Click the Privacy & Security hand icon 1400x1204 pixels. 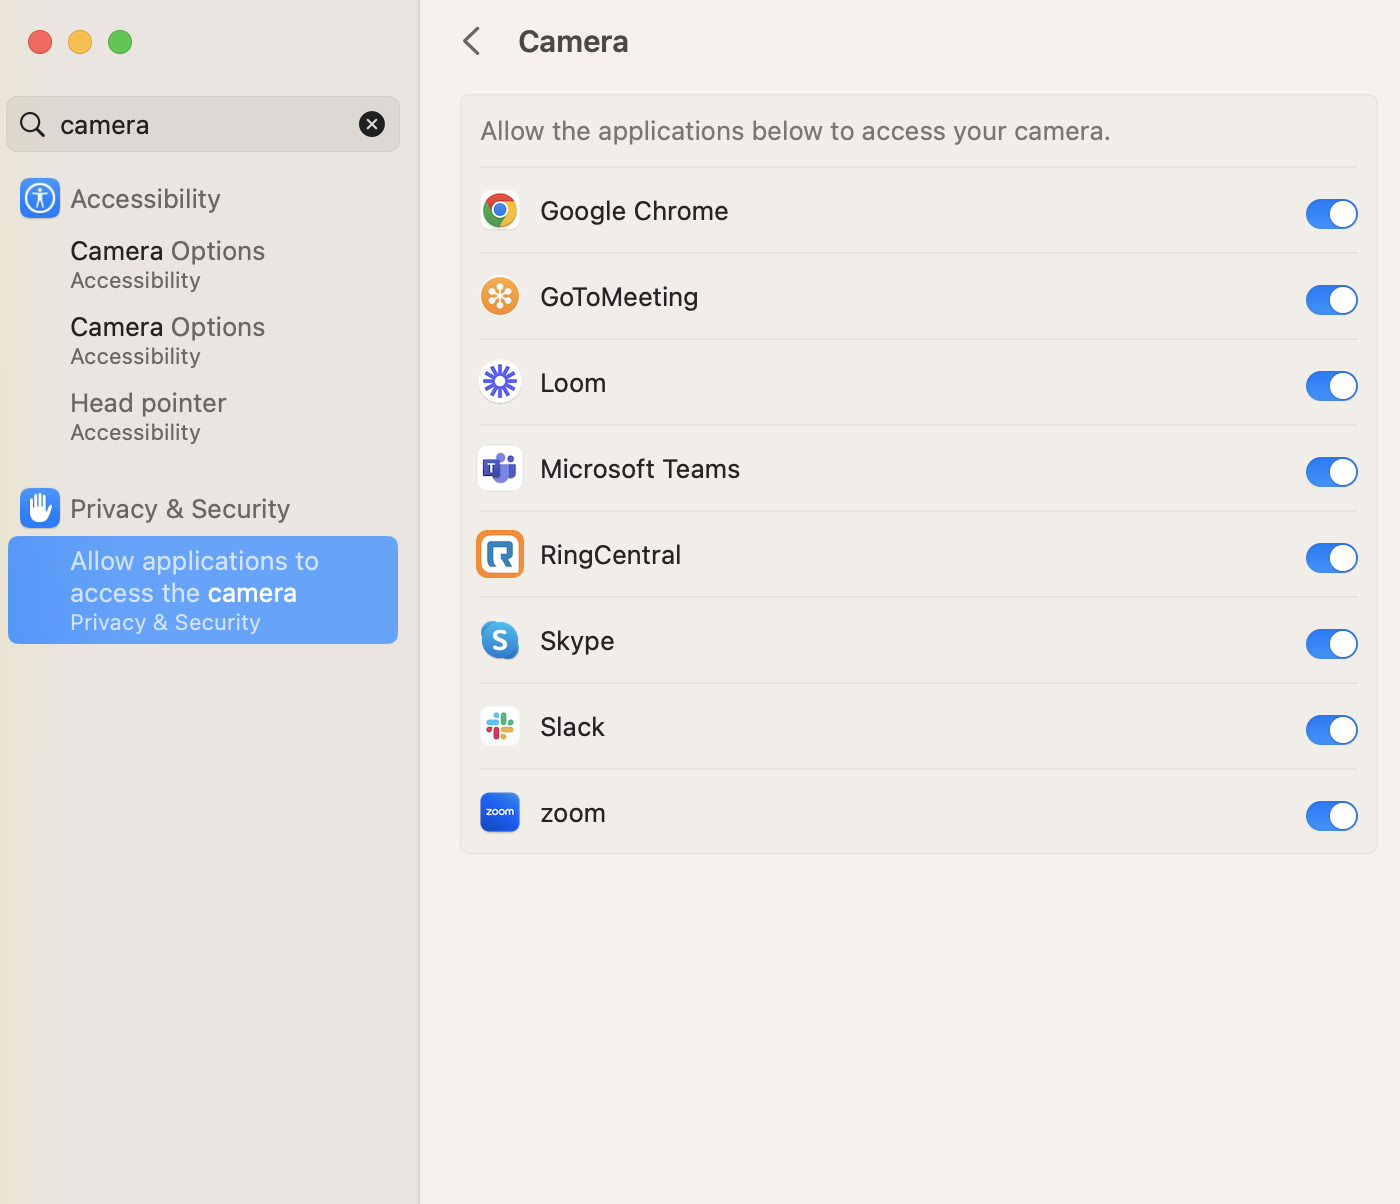point(40,508)
